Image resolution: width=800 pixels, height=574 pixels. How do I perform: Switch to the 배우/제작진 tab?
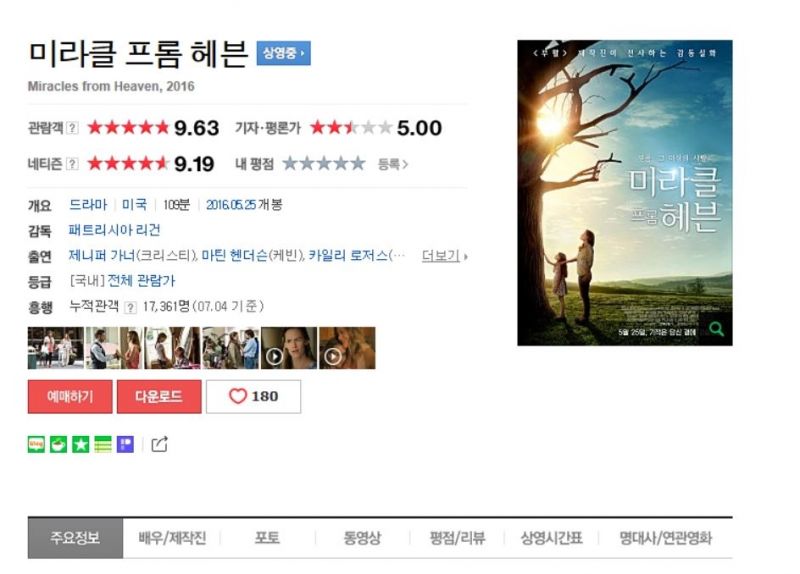tap(172, 538)
